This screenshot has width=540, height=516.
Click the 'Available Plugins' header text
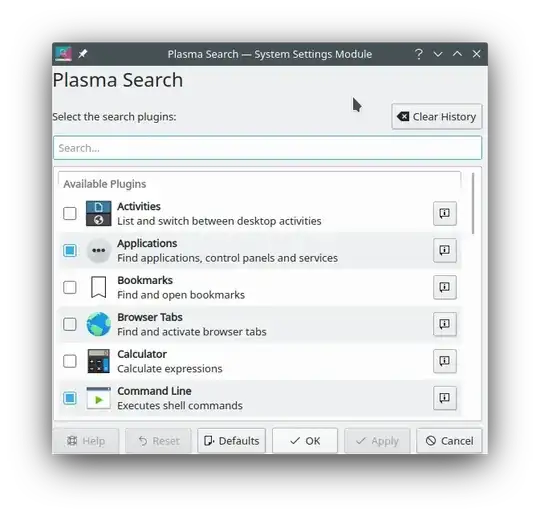[x=105, y=184]
